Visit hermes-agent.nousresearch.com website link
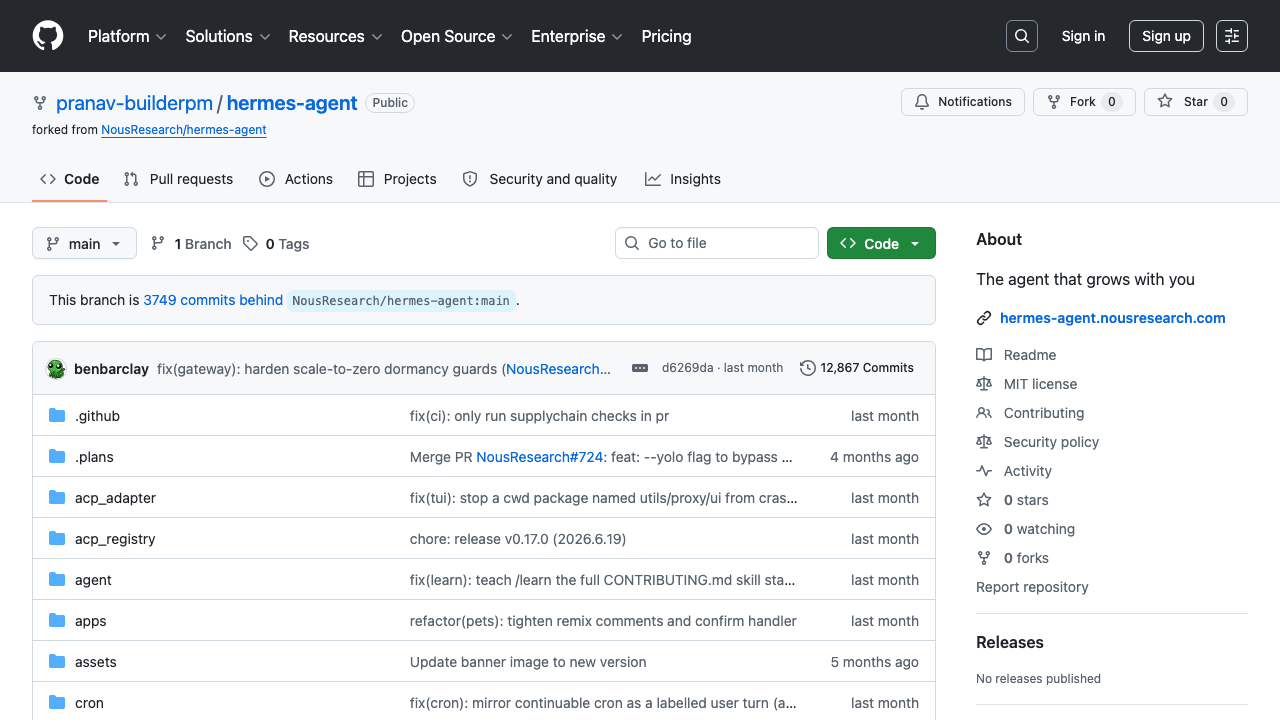Screen dimensions: 1280x720 pyautogui.click(x=1113, y=318)
